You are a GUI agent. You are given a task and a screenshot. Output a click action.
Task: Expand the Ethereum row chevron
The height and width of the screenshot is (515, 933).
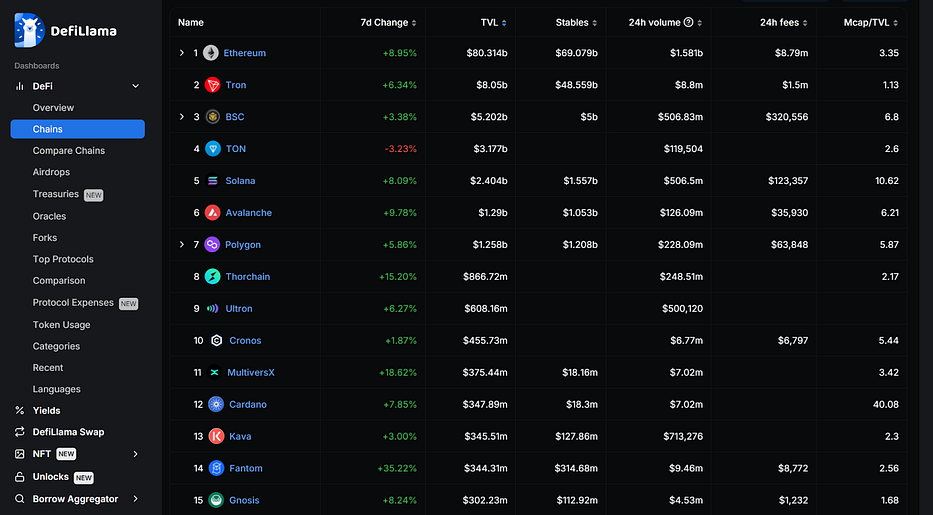point(182,53)
